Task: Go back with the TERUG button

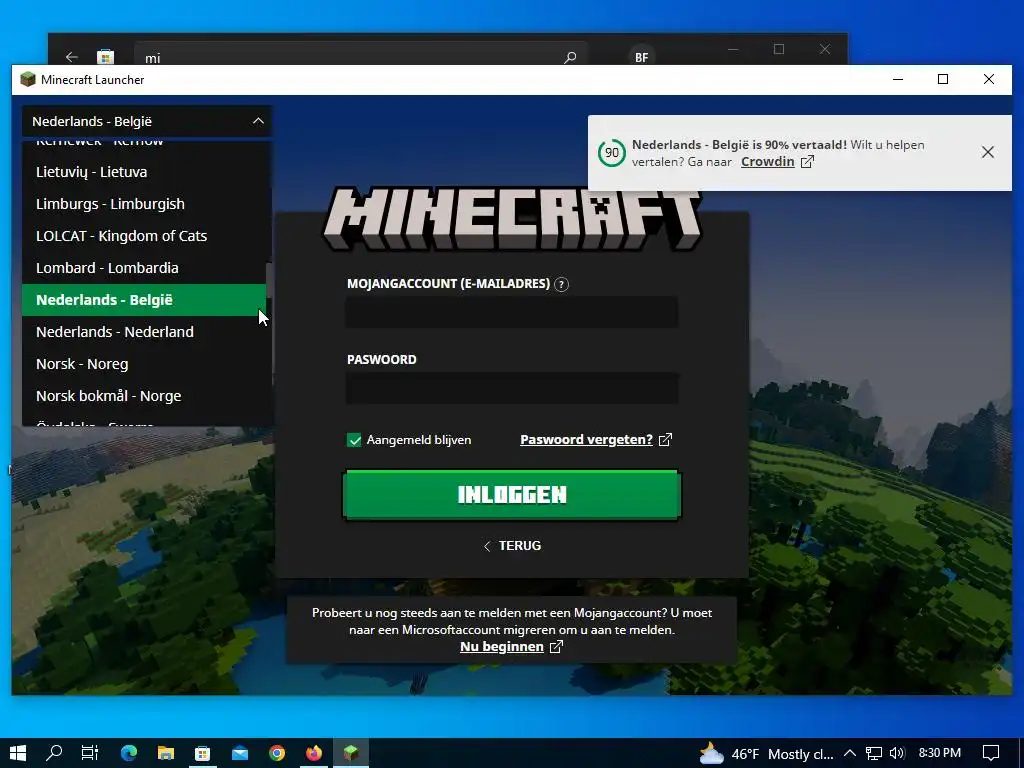Action: (x=512, y=545)
